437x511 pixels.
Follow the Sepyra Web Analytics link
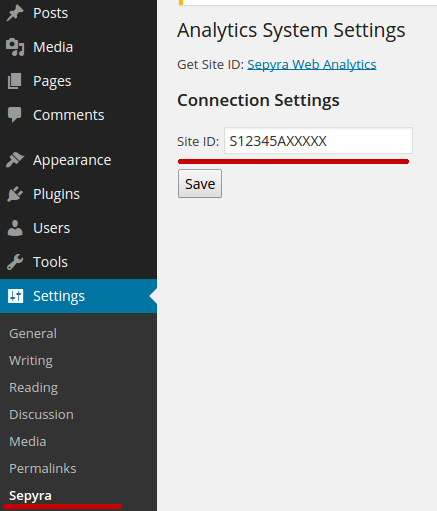(x=312, y=64)
